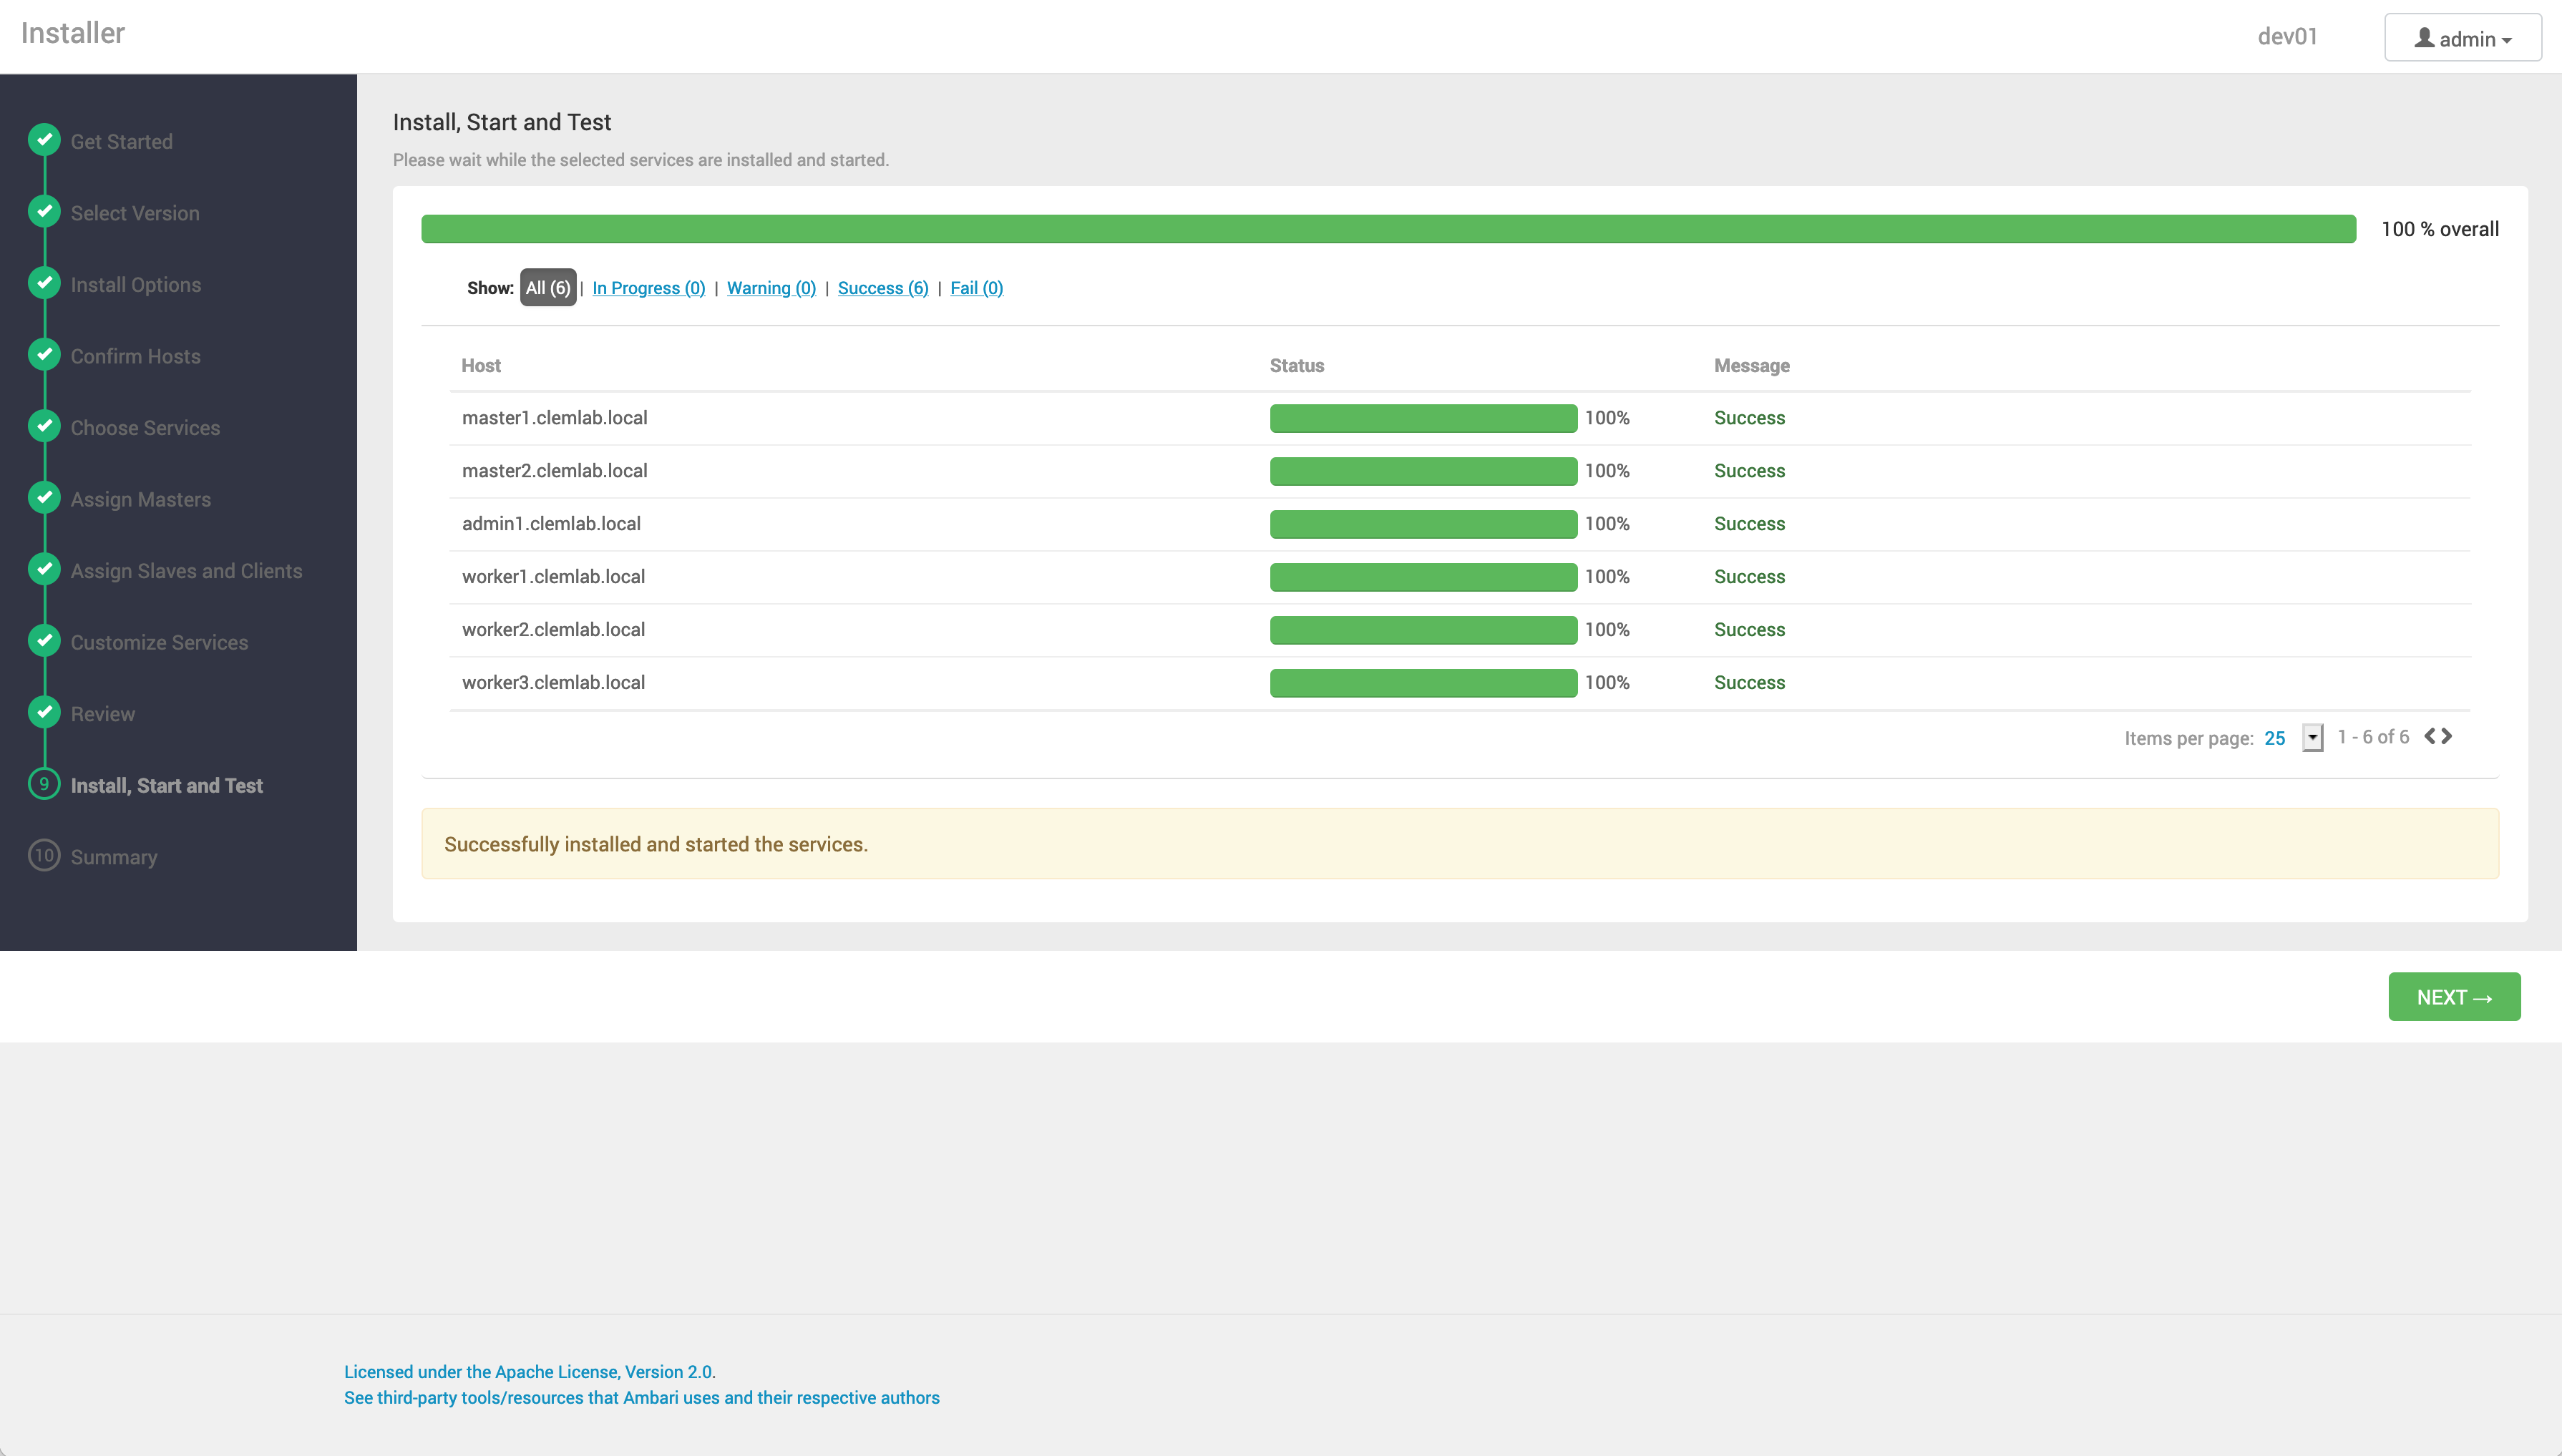
Task: Go to previous page arrow in pagination
Action: coord(2430,737)
